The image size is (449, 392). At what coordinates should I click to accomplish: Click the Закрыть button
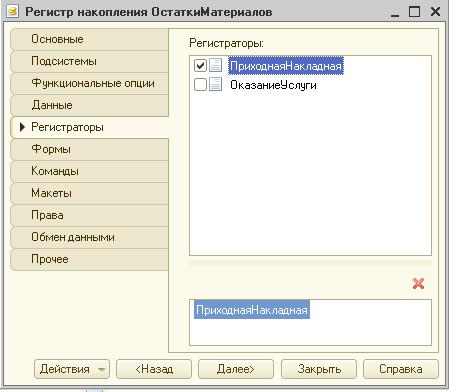point(319,369)
